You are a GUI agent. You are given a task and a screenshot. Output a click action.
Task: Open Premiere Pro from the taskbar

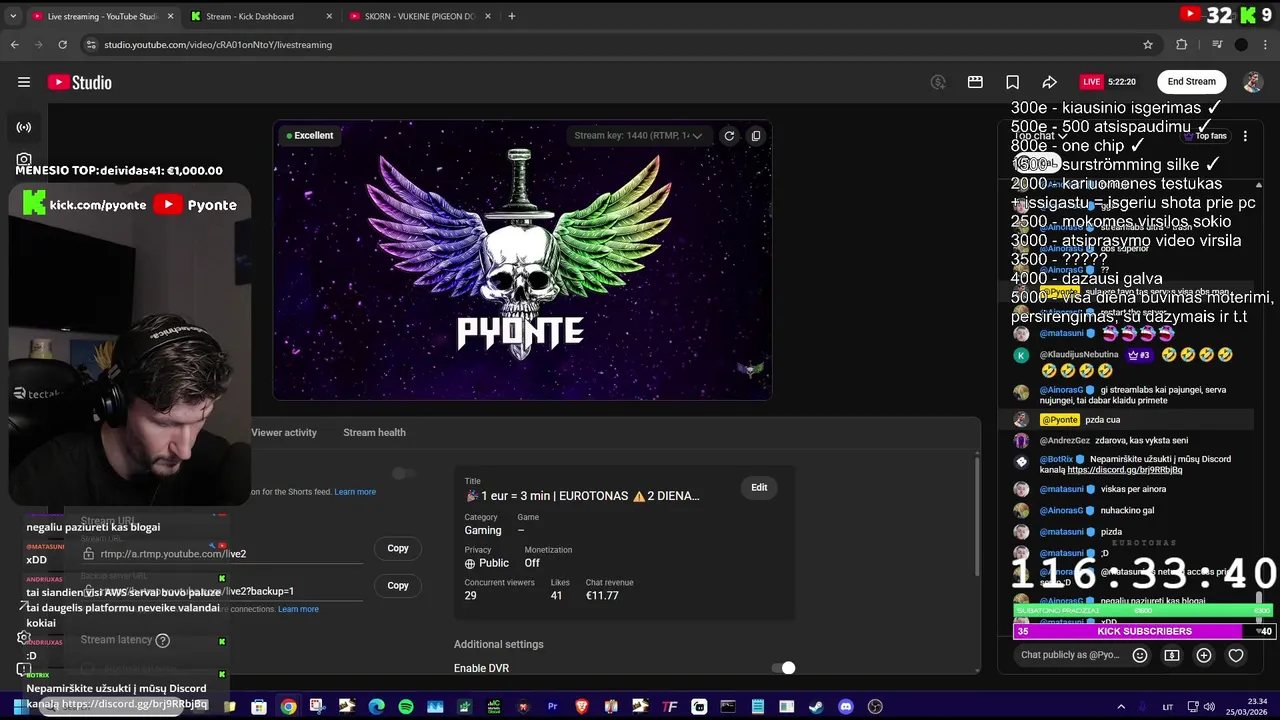552,707
